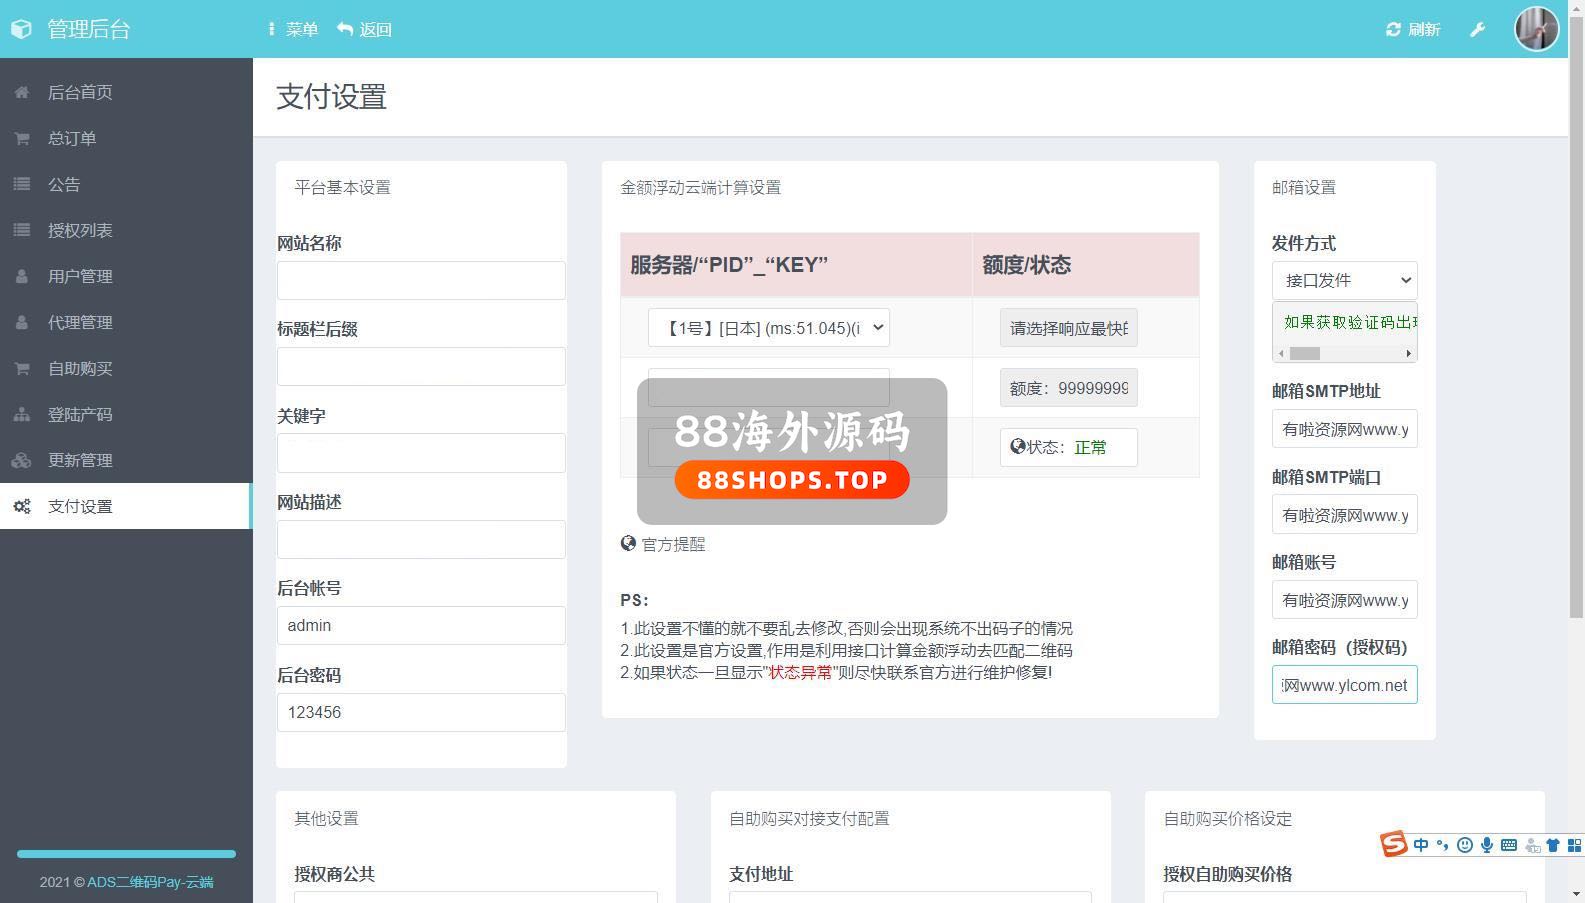
Task: Open the 菜单 menu toggle
Action: click(292, 30)
